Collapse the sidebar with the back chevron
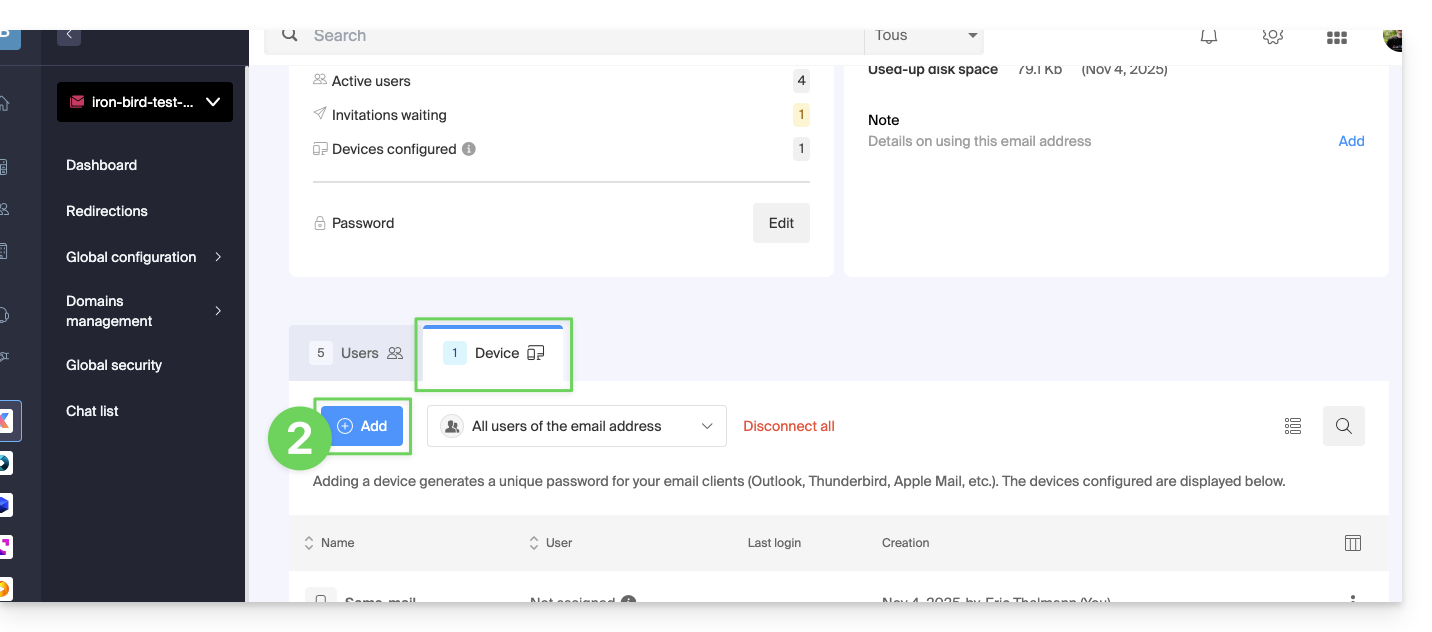The height and width of the screenshot is (632, 1432). point(68,35)
